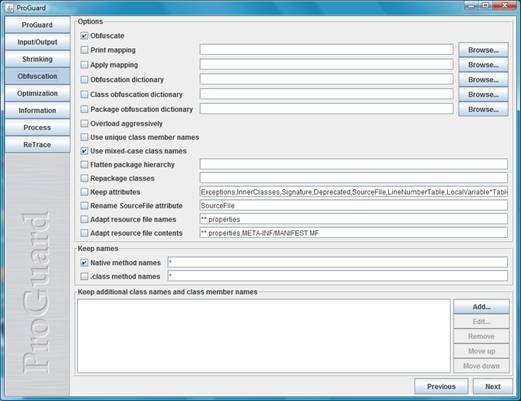The height and width of the screenshot is (401, 521).
Task: Tick Rename SourceFile attribute checkbox
Action: click(84, 206)
